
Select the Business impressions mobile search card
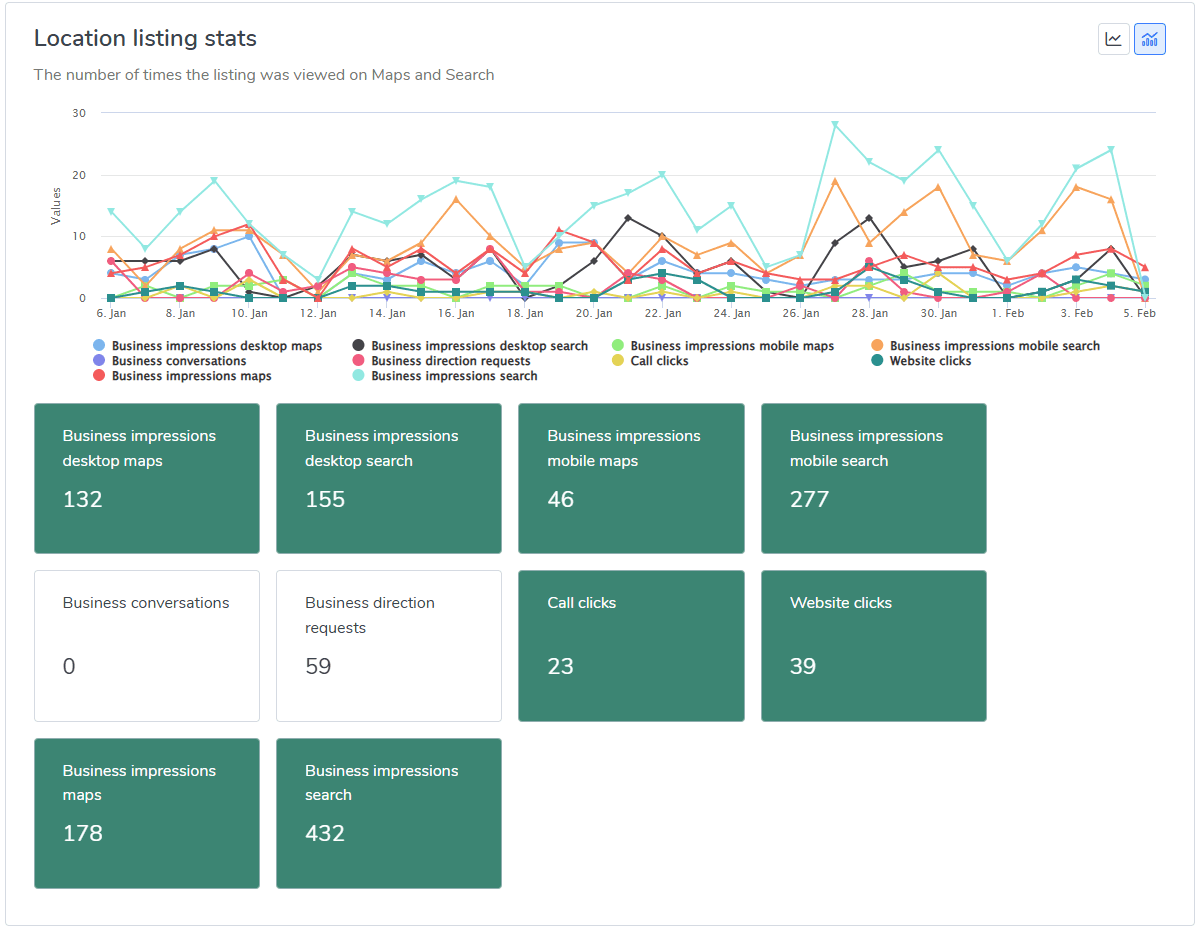point(873,479)
